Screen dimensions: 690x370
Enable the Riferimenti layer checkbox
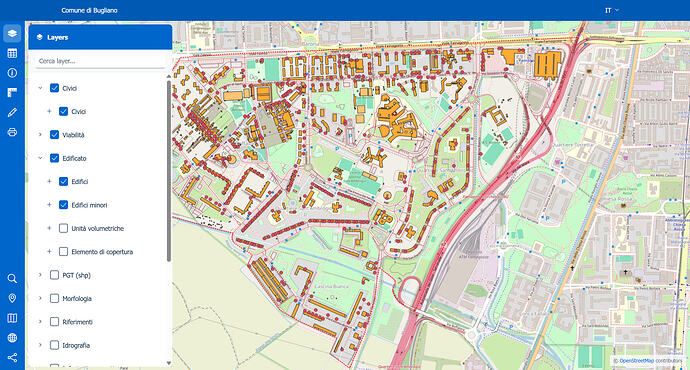coord(55,322)
